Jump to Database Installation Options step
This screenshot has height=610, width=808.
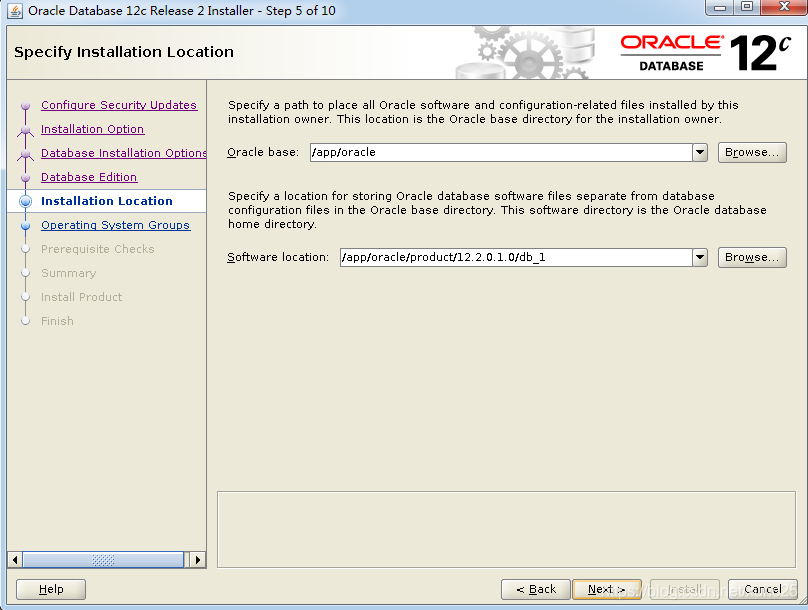click(x=124, y=153)
